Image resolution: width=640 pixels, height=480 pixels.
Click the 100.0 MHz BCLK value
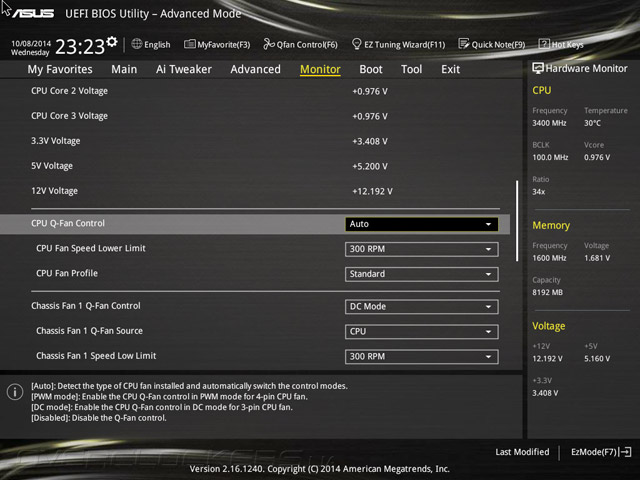click(x=550, y=157)
